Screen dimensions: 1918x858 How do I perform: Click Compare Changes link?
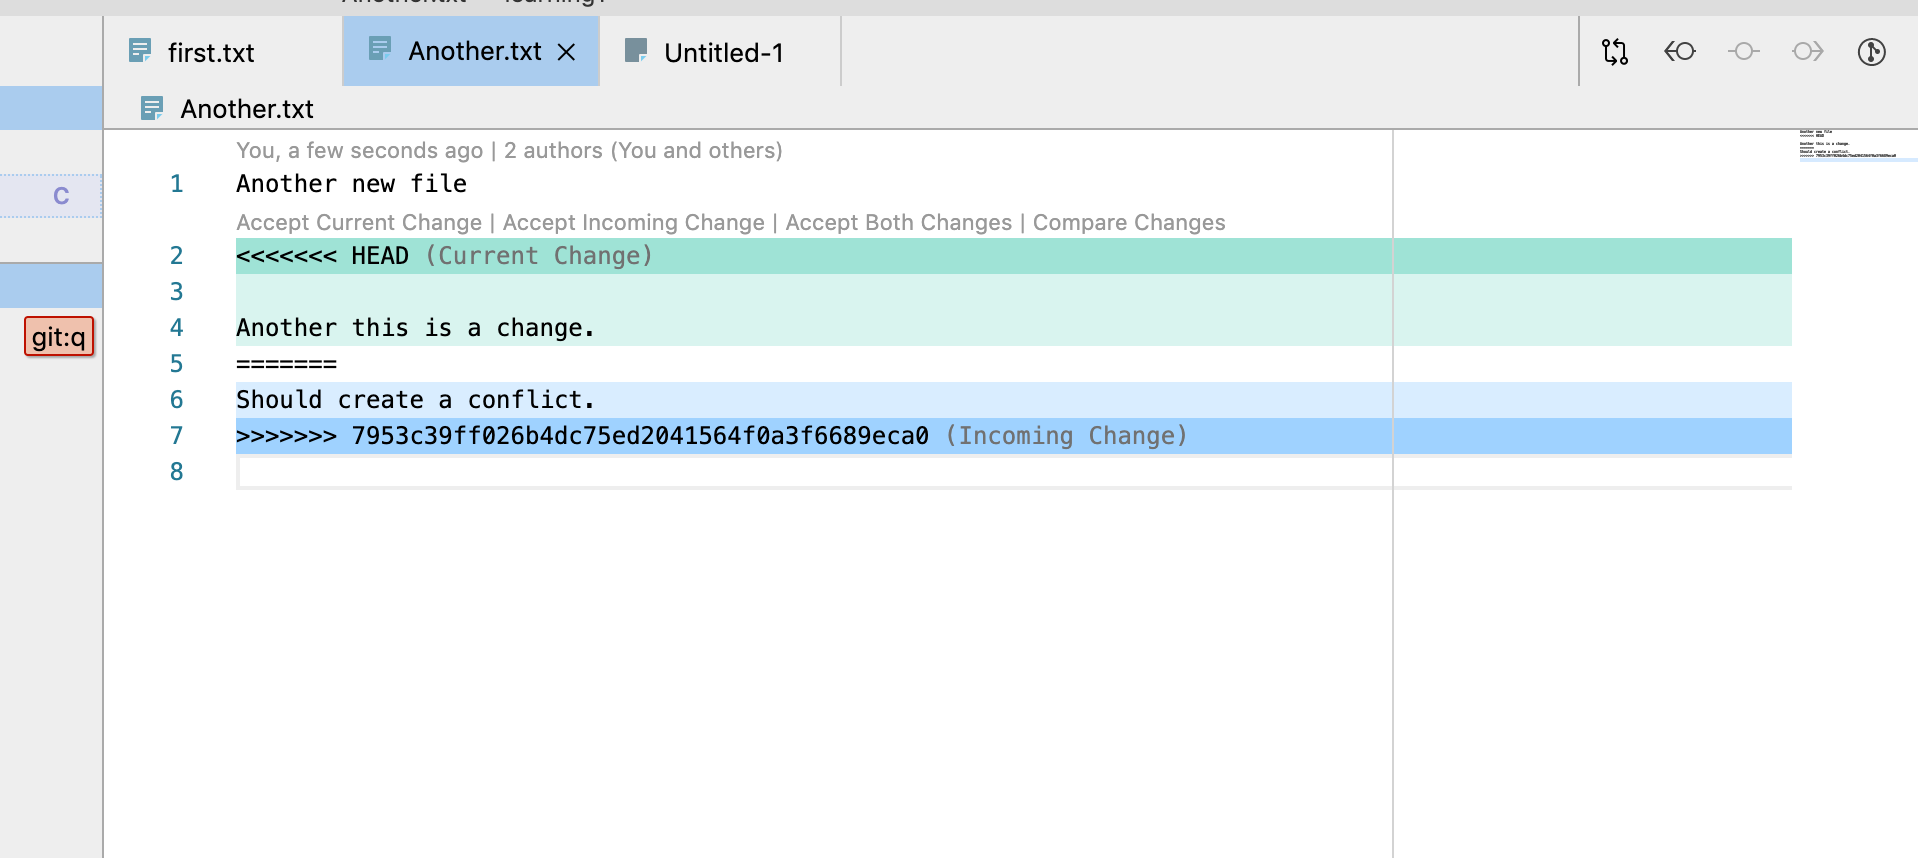click(1129, 223)
